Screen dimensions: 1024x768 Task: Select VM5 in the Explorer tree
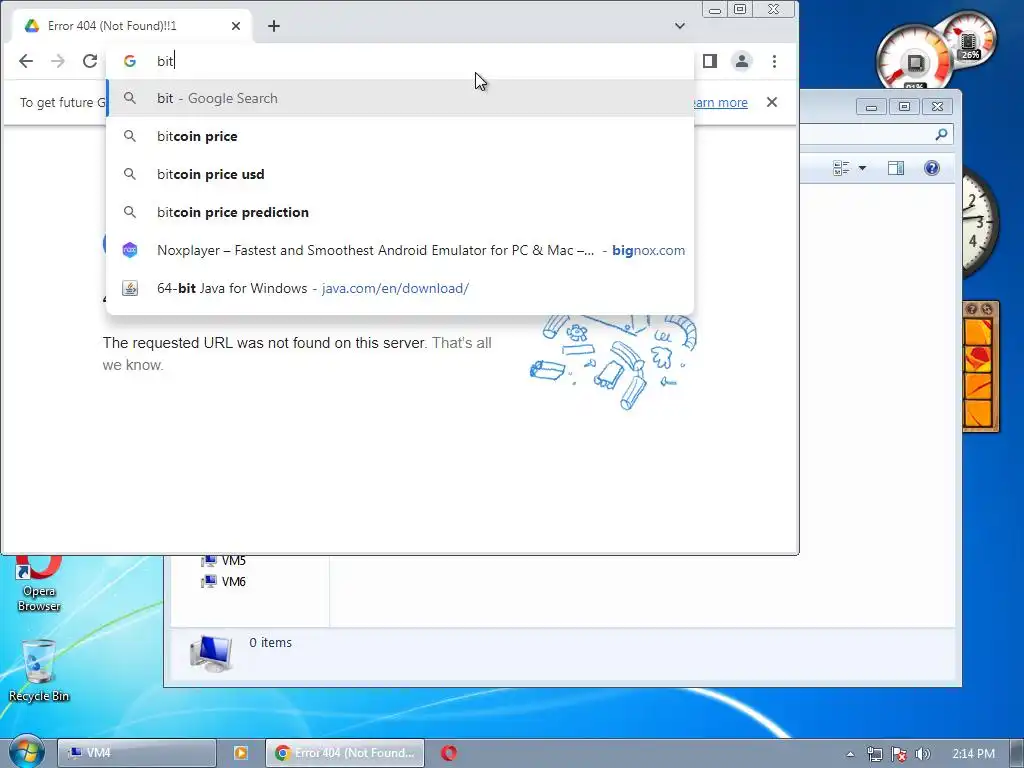click(223, 560)
